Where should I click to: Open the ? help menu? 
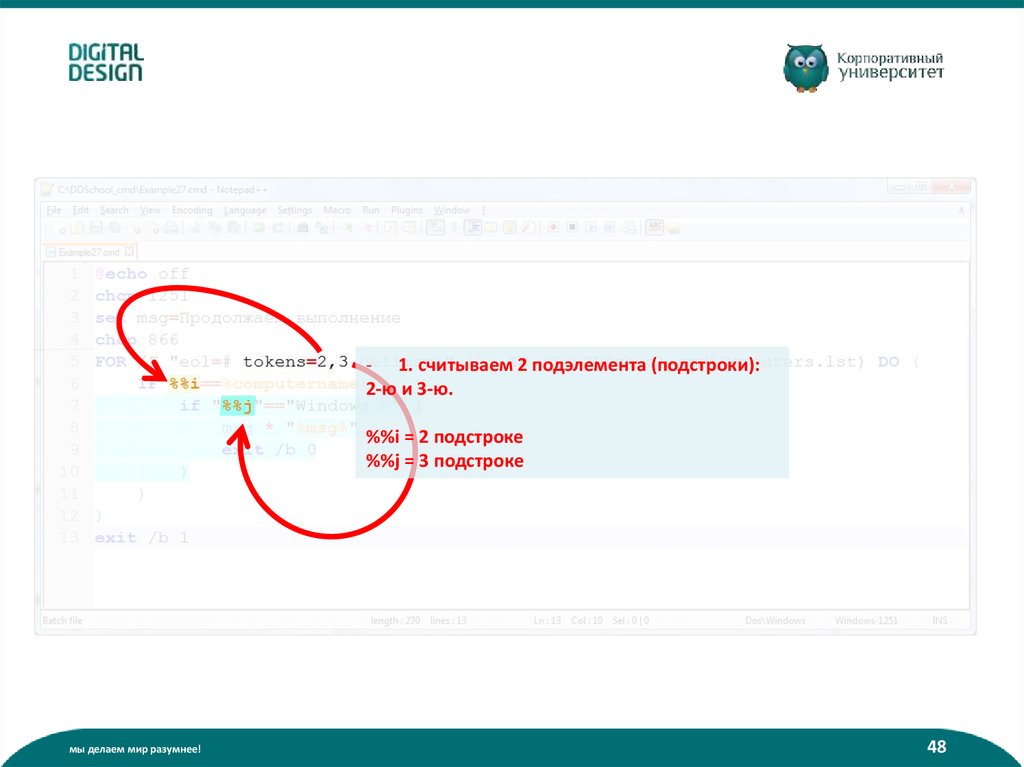pos(483,210)
